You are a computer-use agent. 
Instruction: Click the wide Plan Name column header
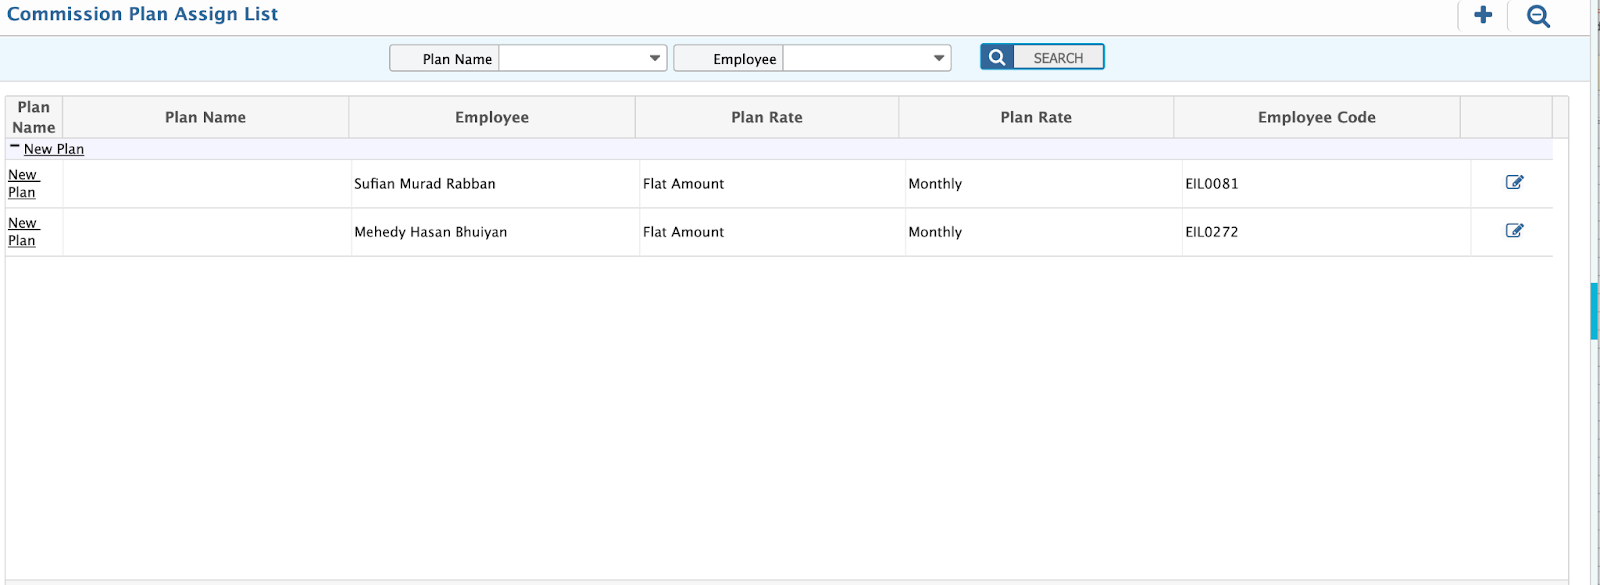click(205, 117)
